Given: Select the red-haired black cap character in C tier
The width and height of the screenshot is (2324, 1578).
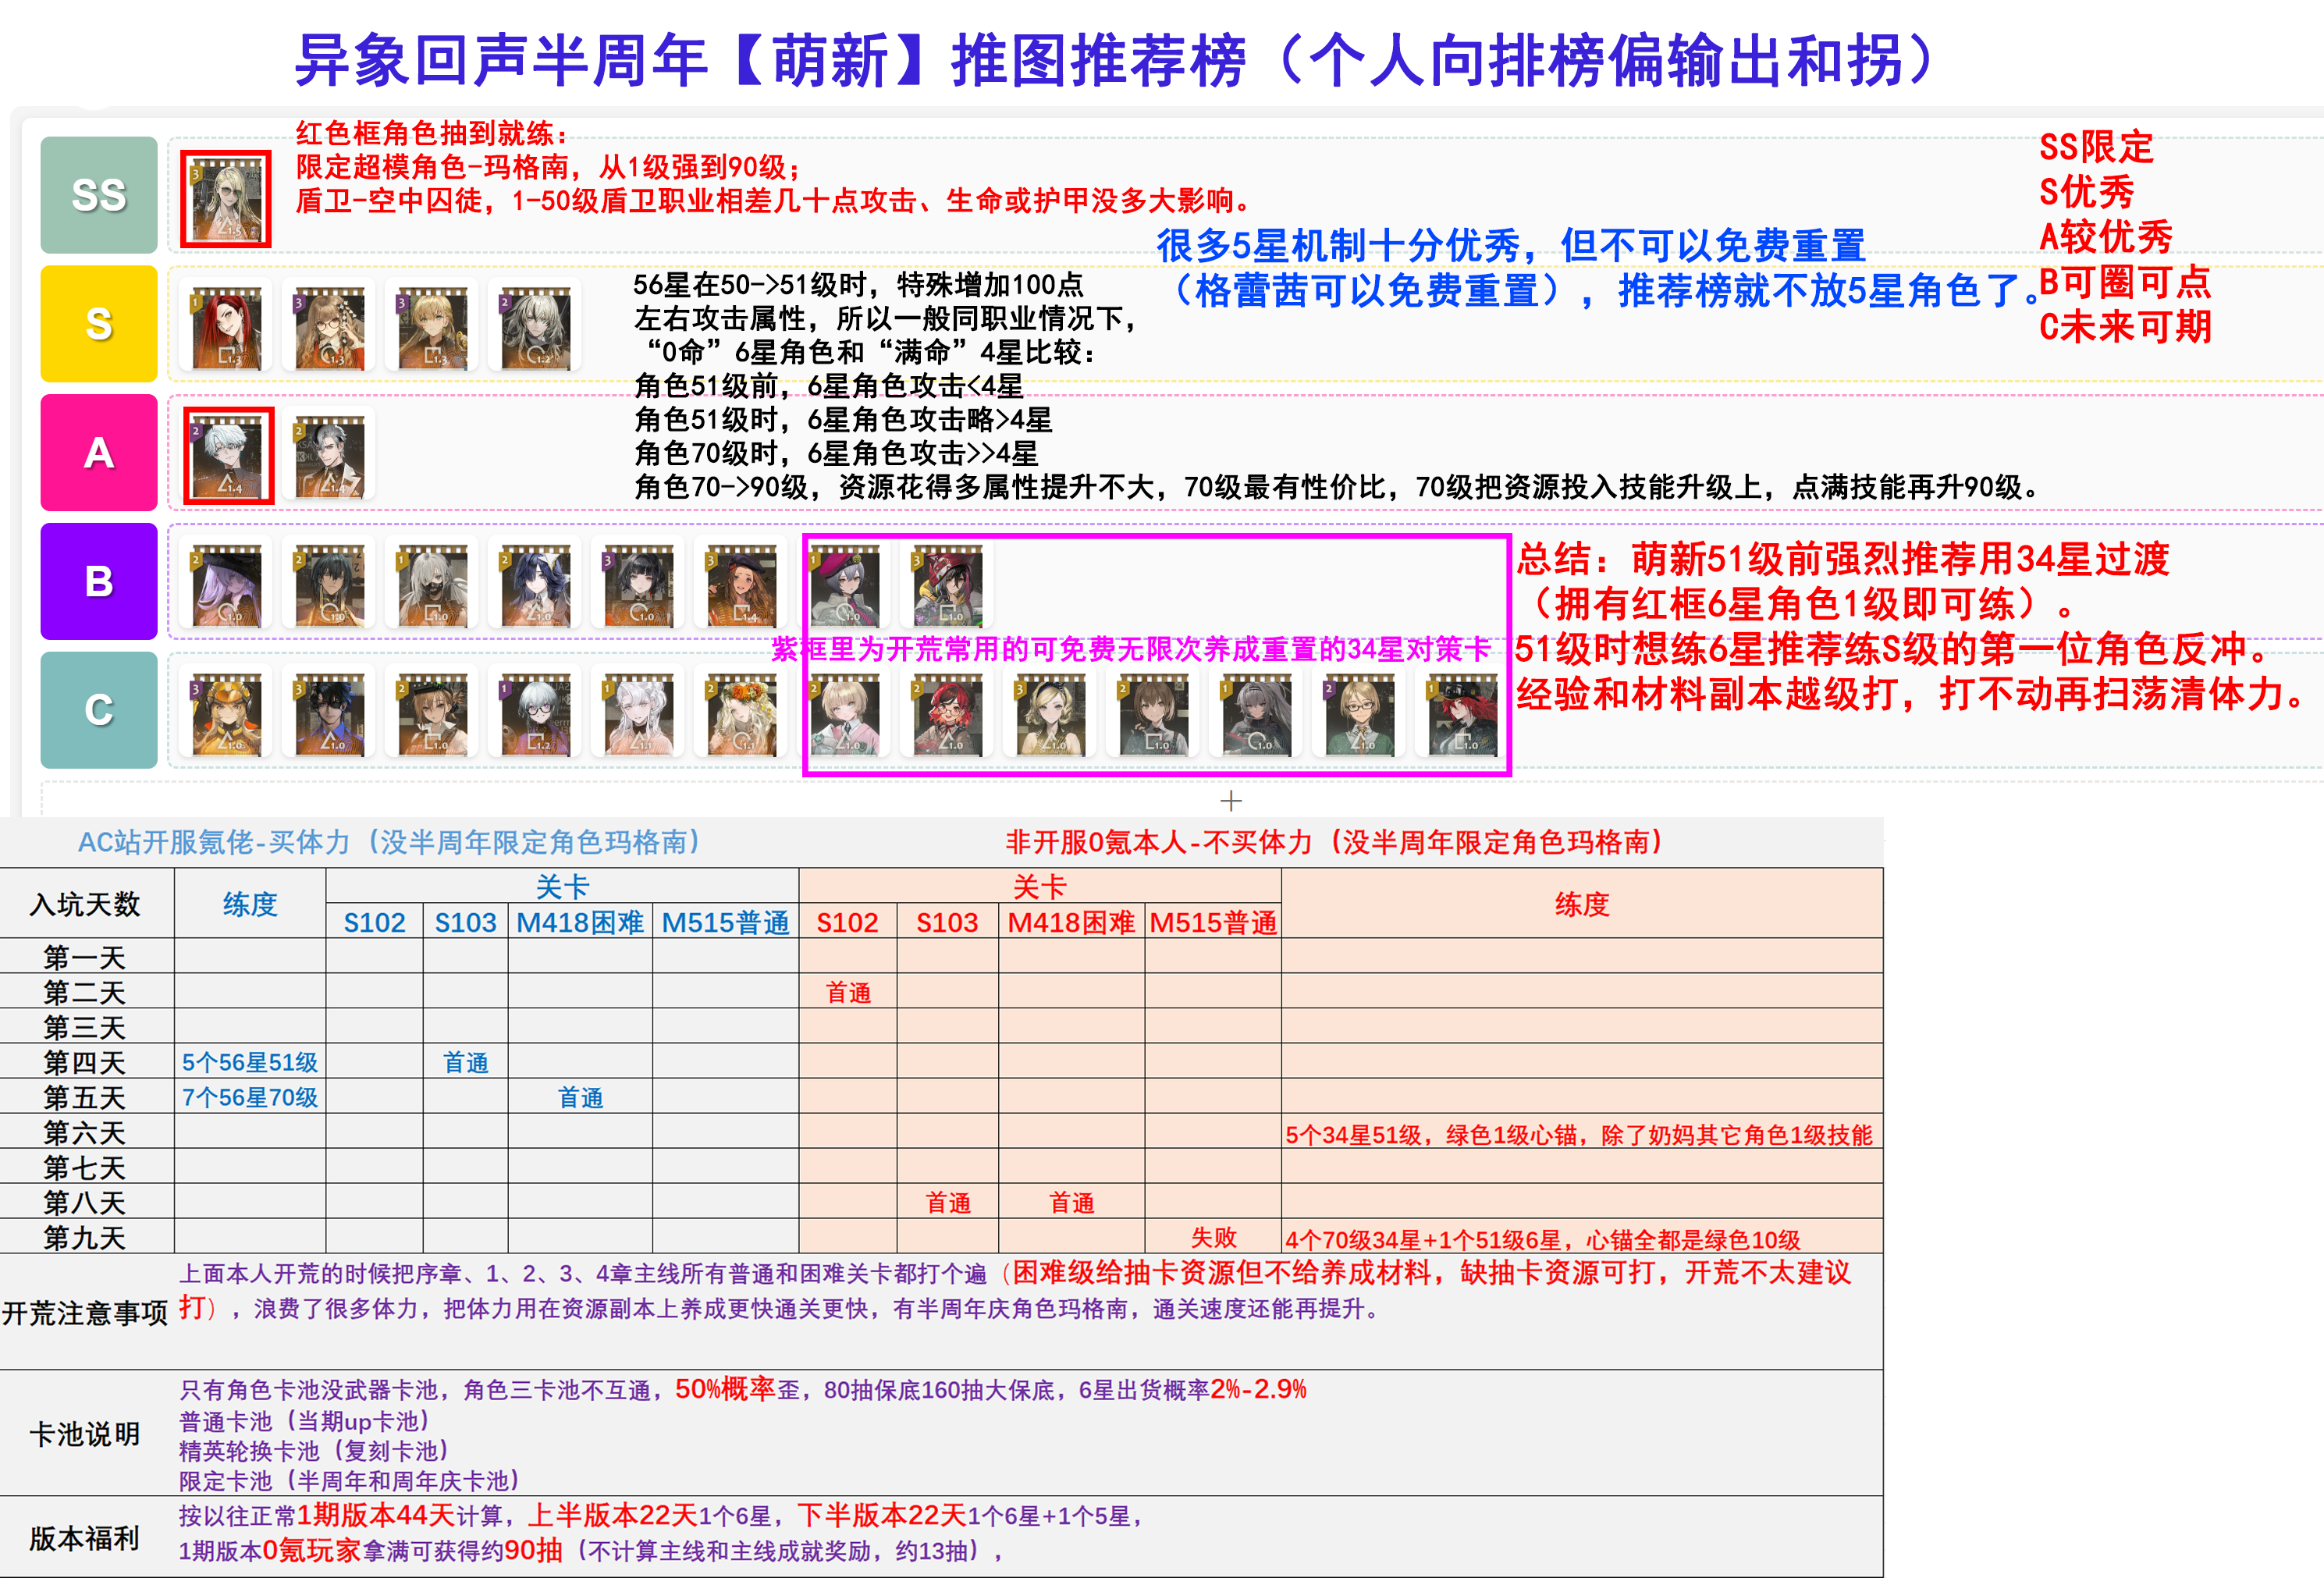Looking at the screenshot, I should pyautogui.click(x=1462, y=713).
